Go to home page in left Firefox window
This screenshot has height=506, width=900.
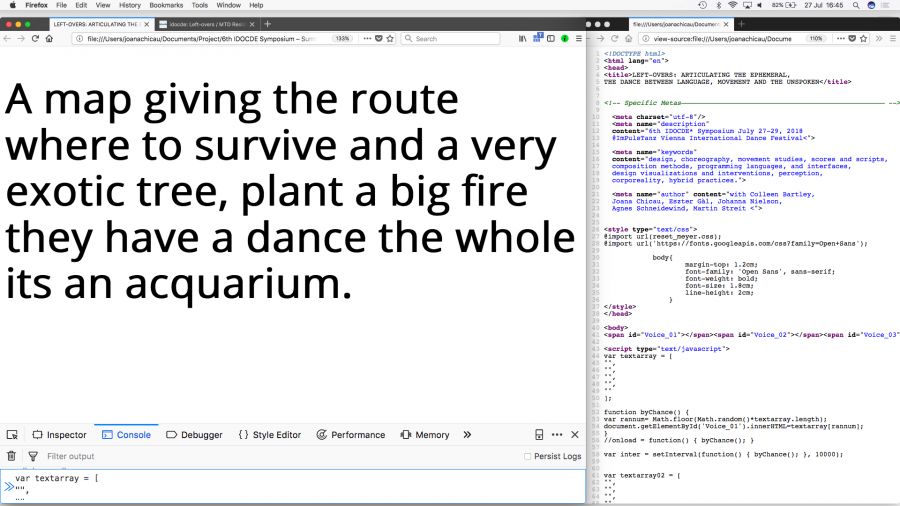click(x=50, y=38)
